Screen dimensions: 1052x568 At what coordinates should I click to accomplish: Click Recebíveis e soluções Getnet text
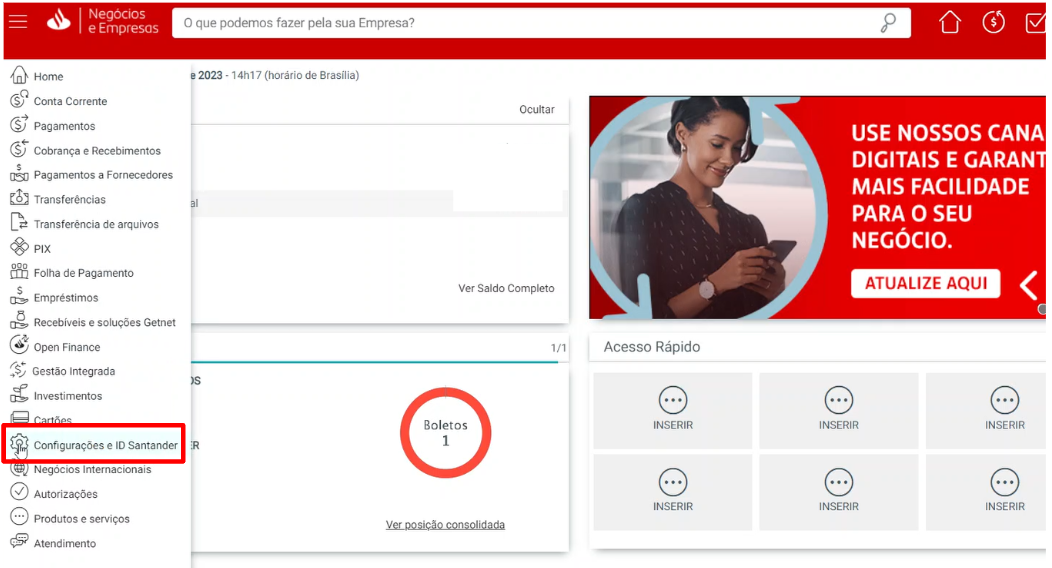click(x=105, y=323)
